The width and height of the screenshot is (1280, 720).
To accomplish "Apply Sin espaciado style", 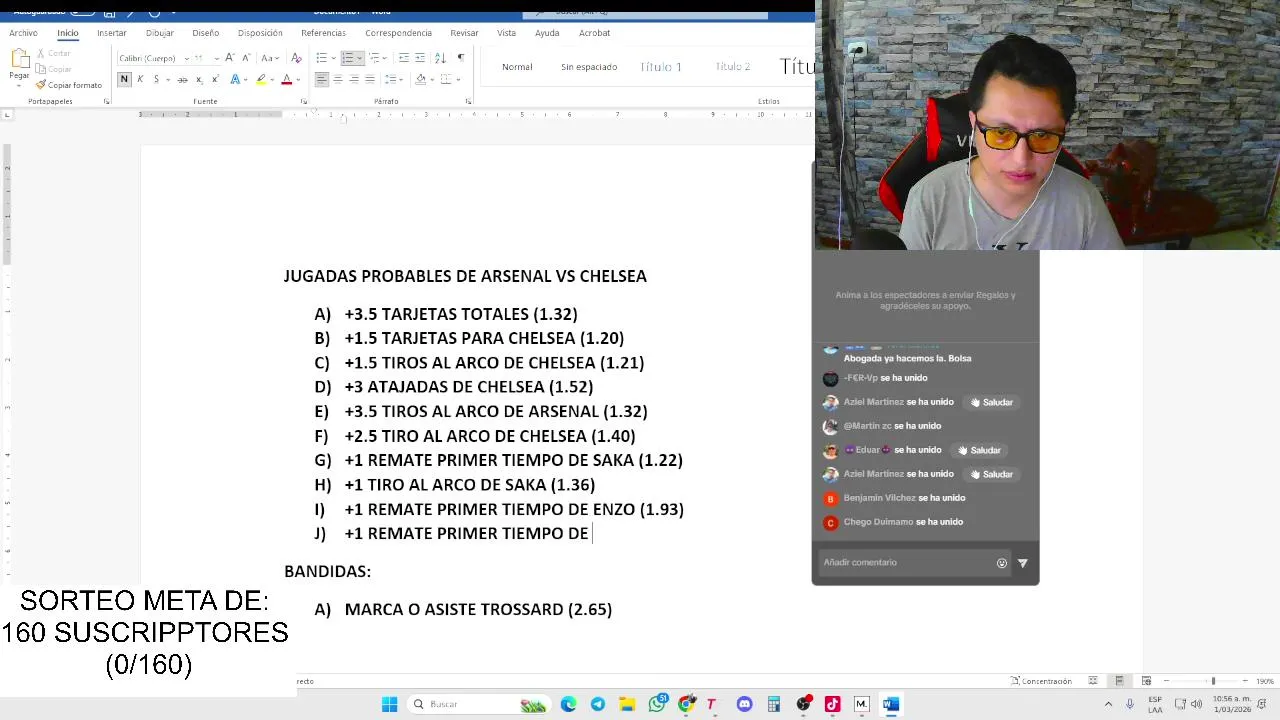I will (589, 67).
